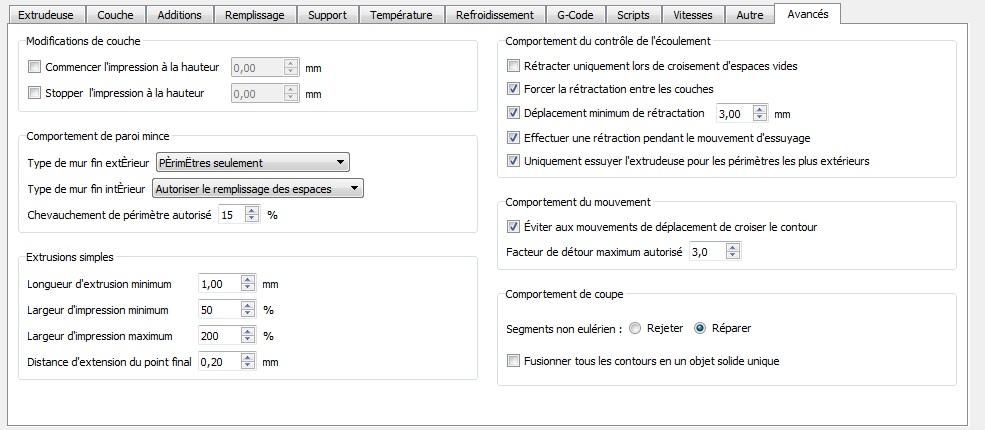Enable Fusionner tous les contours option
This screenshot has height=430, width=985.
click(514, 361)
